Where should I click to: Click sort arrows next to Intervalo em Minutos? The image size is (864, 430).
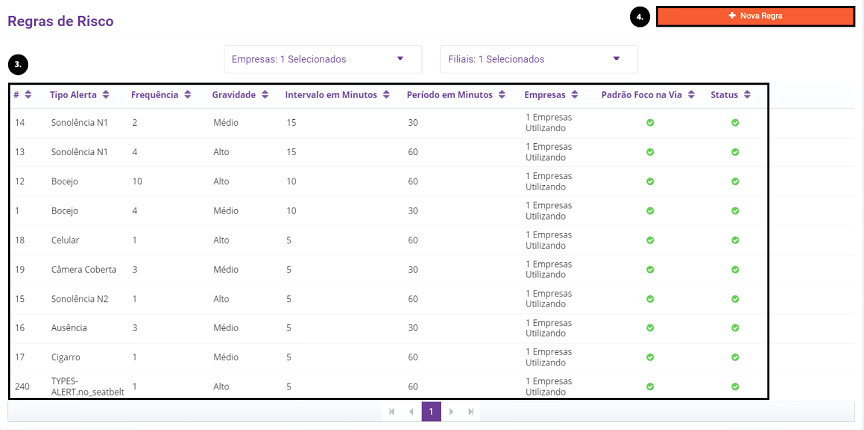coord(386,95)
